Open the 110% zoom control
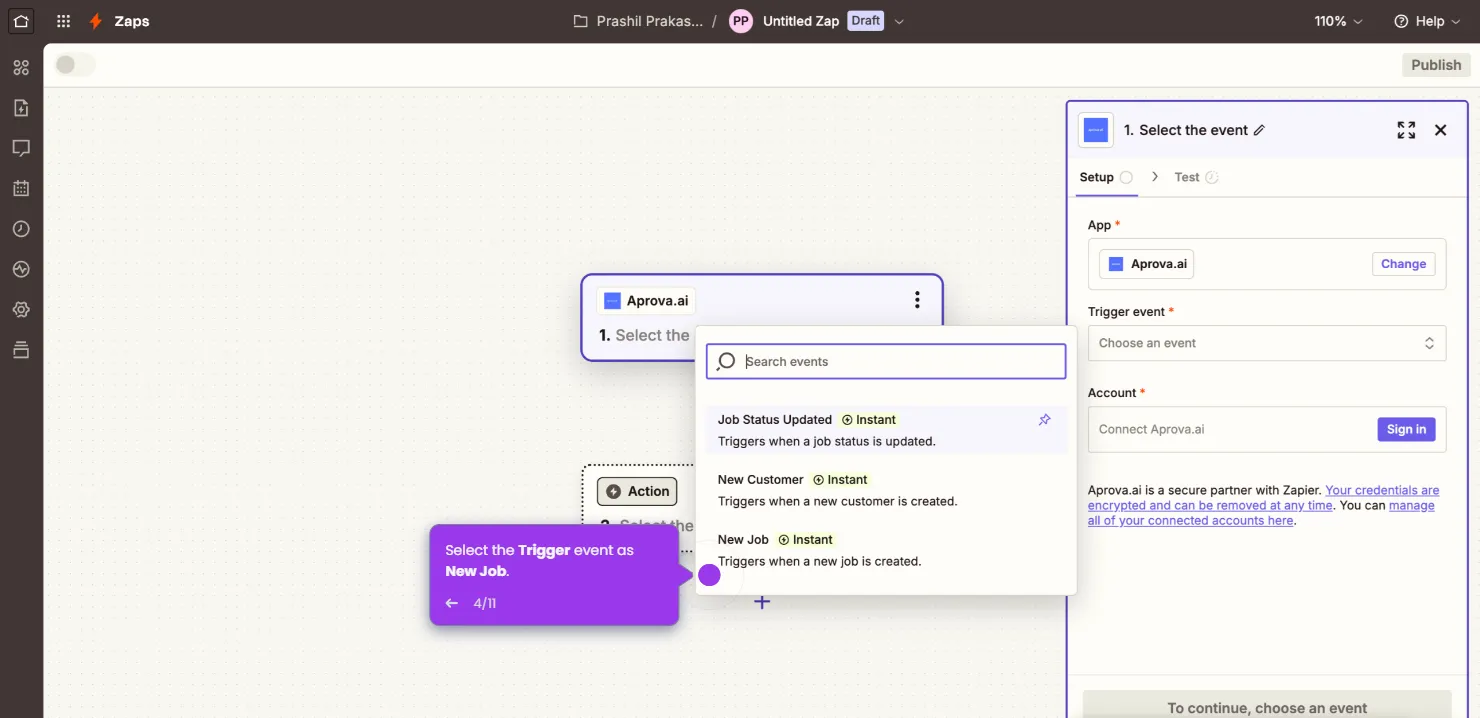 tap(1338, 20)
